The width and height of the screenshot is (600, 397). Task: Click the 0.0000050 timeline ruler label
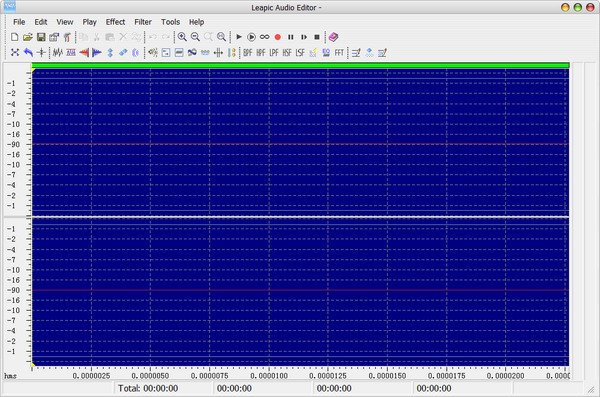click(150, 376)
